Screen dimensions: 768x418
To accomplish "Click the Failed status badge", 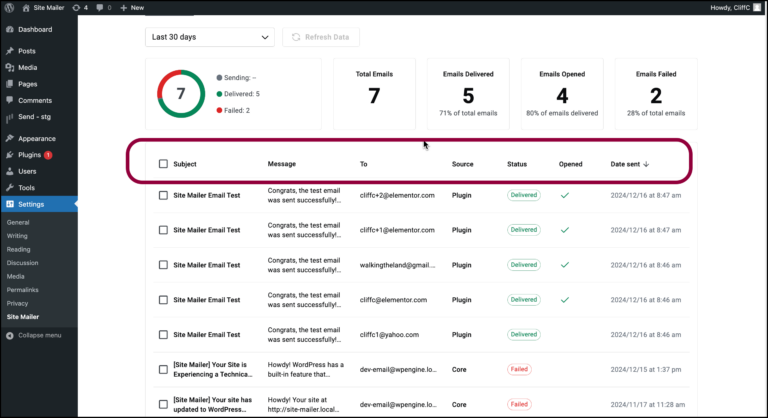I will [x=518, y=369].
